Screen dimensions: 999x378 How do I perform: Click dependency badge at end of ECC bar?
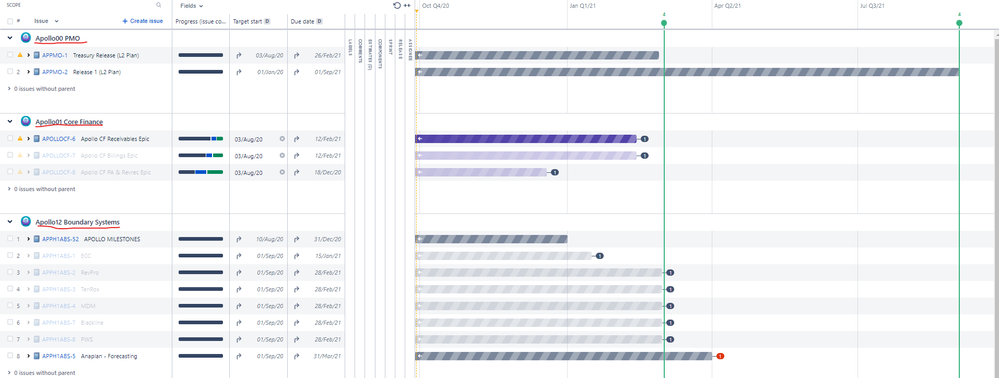pos(599,256)
